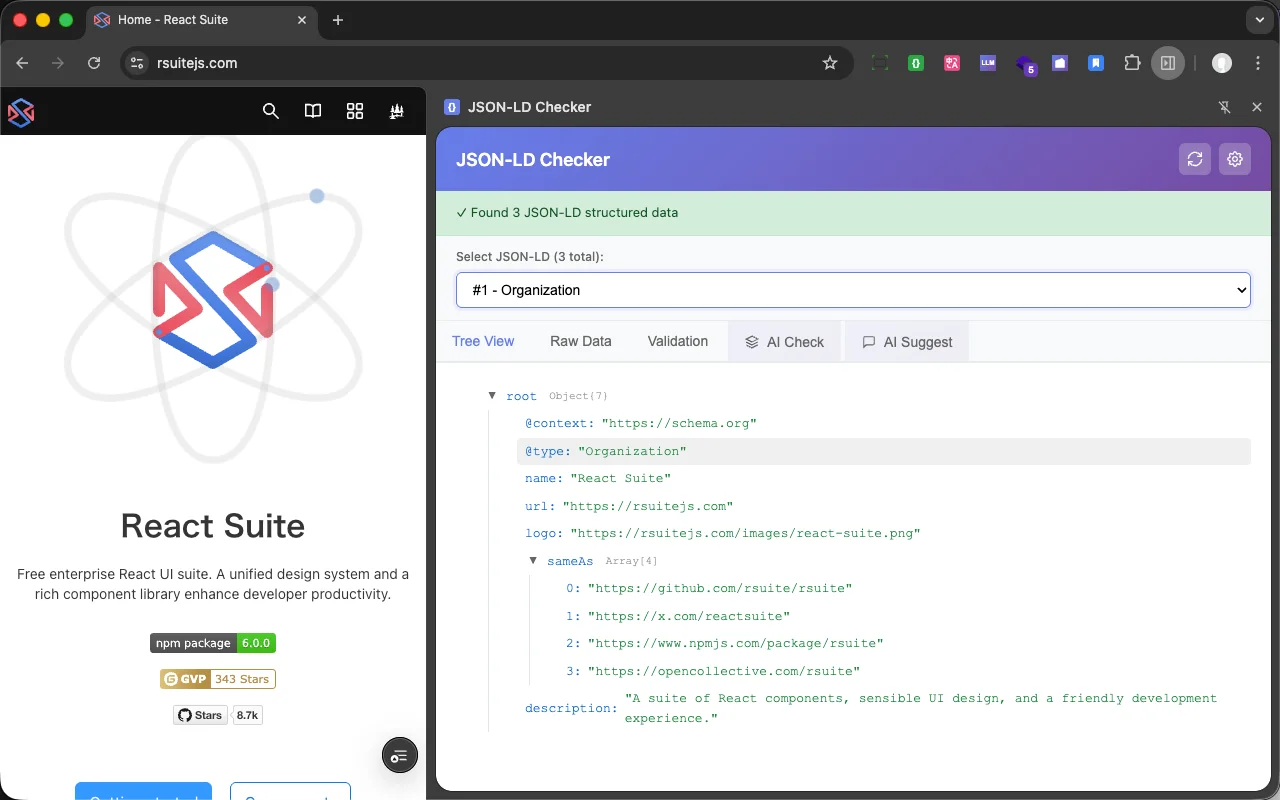Click the extension icon with badge 5
The height and width of the screenshot is (800, 1280).
pyautogui.click(x=1025, y=65)
